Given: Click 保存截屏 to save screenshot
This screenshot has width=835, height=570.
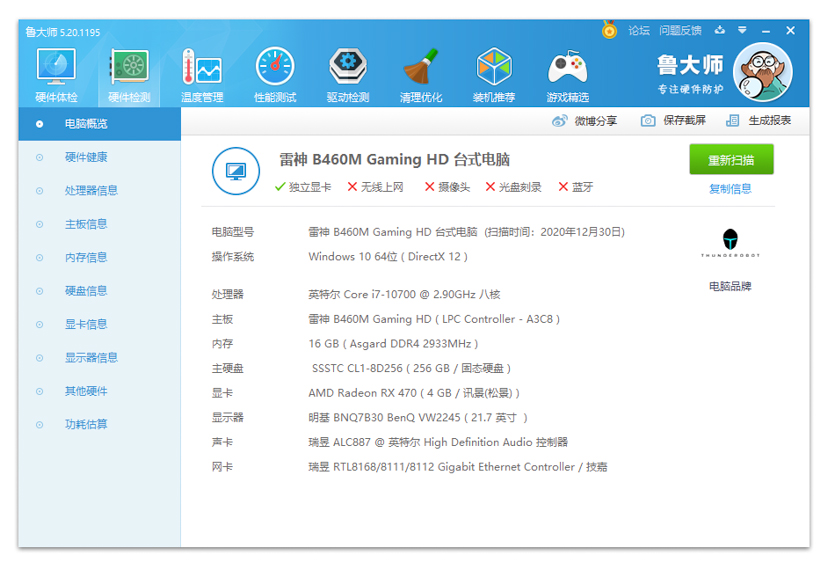Looking at the screenshot, I should coord(673,120).
